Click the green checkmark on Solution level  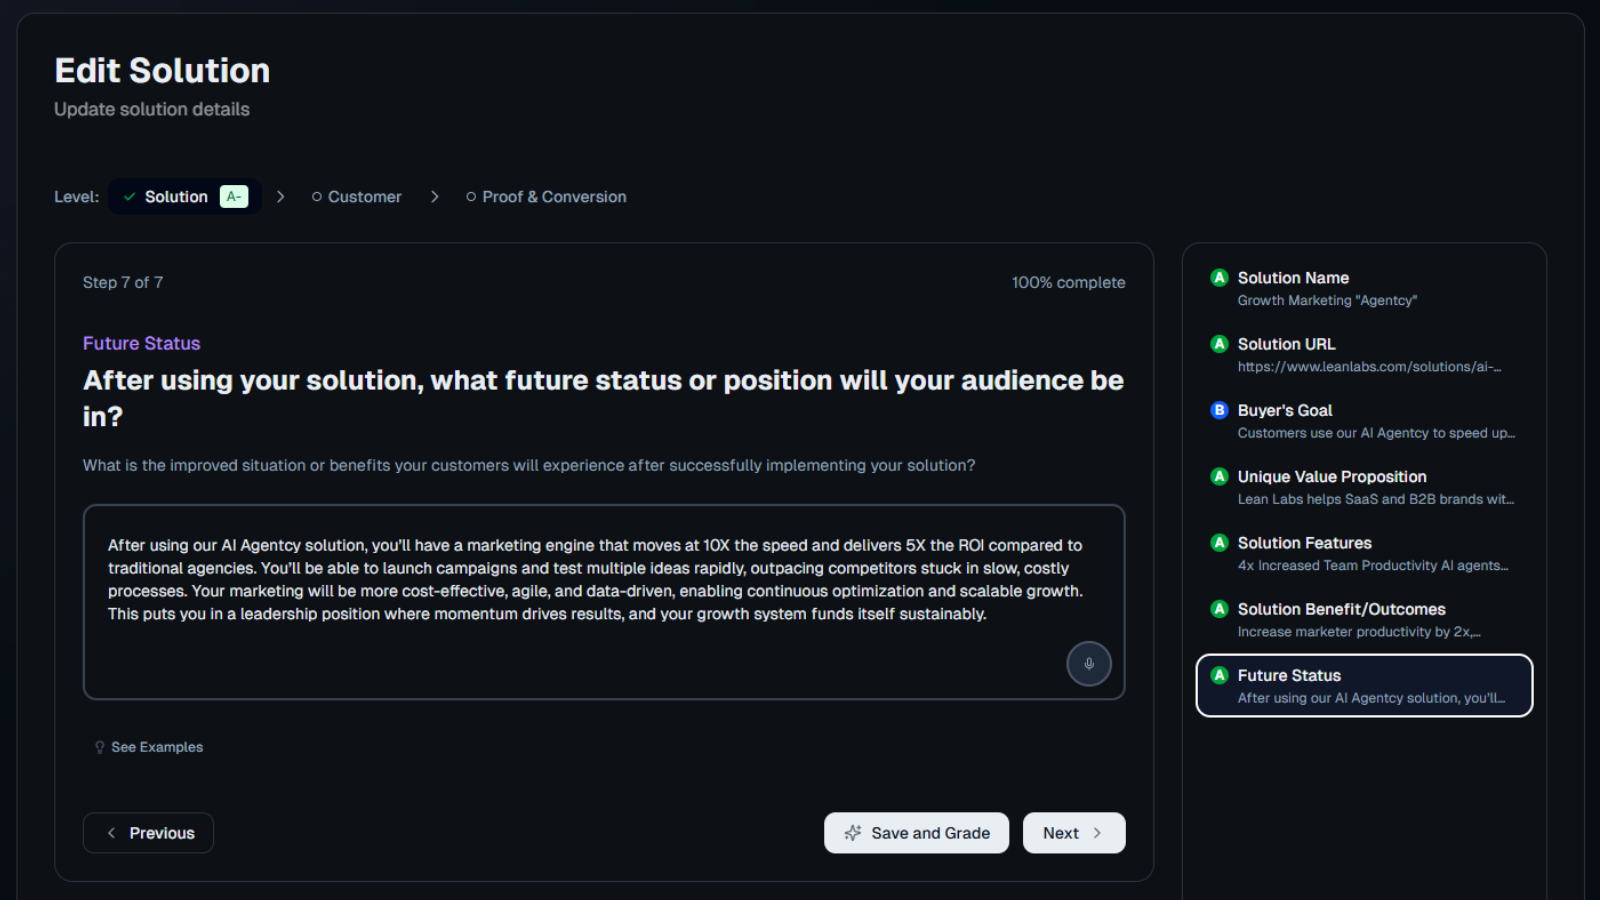click(x=129, y=197)
